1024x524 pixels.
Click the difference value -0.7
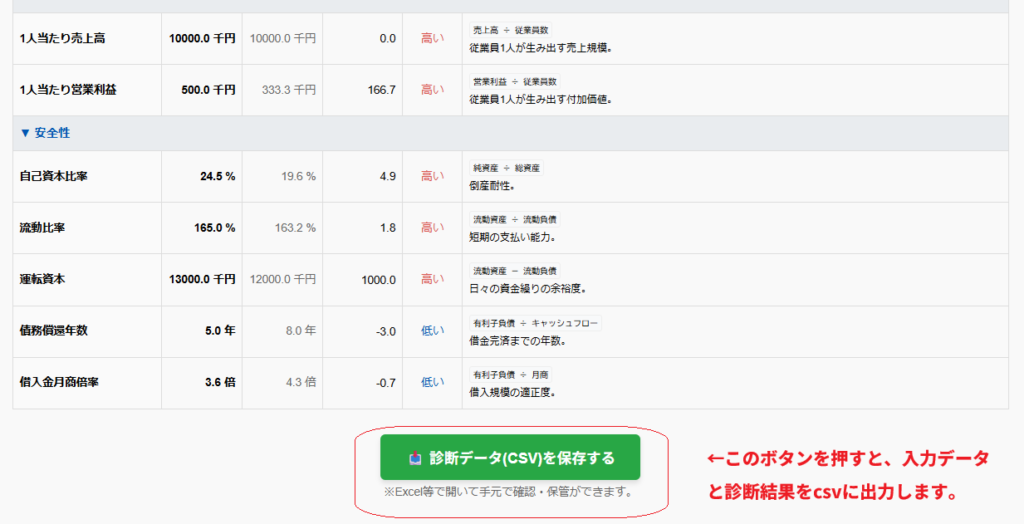pos(386,383)
